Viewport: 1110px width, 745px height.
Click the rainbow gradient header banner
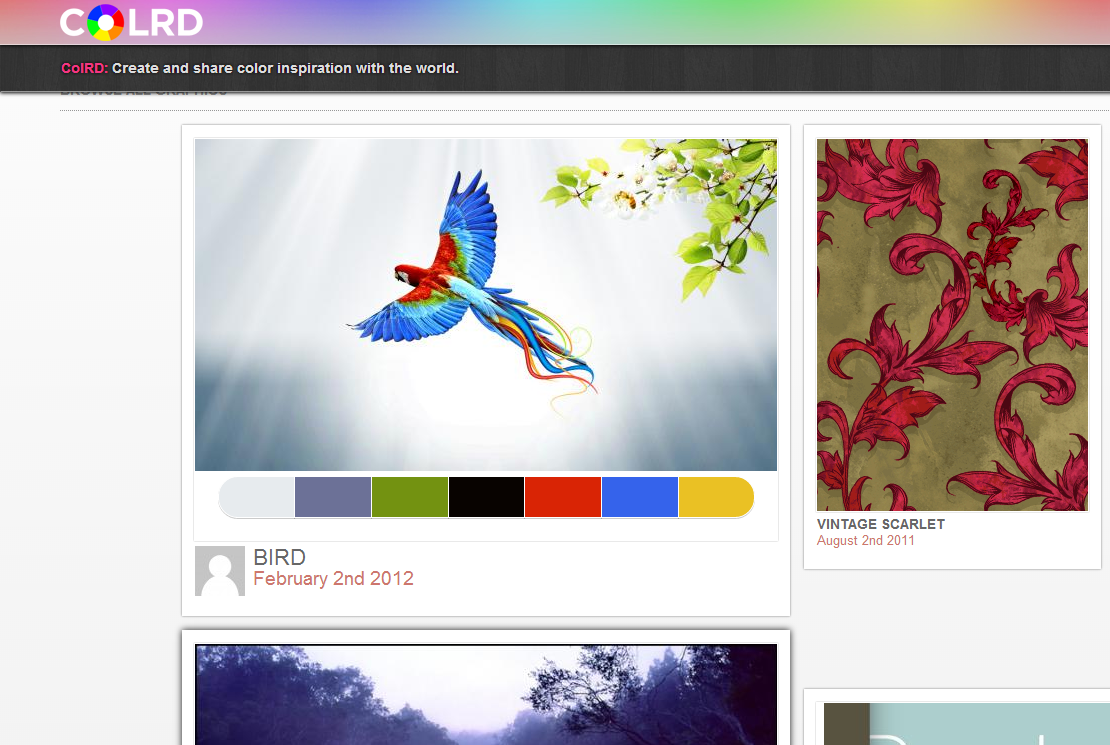pos(650,22)
